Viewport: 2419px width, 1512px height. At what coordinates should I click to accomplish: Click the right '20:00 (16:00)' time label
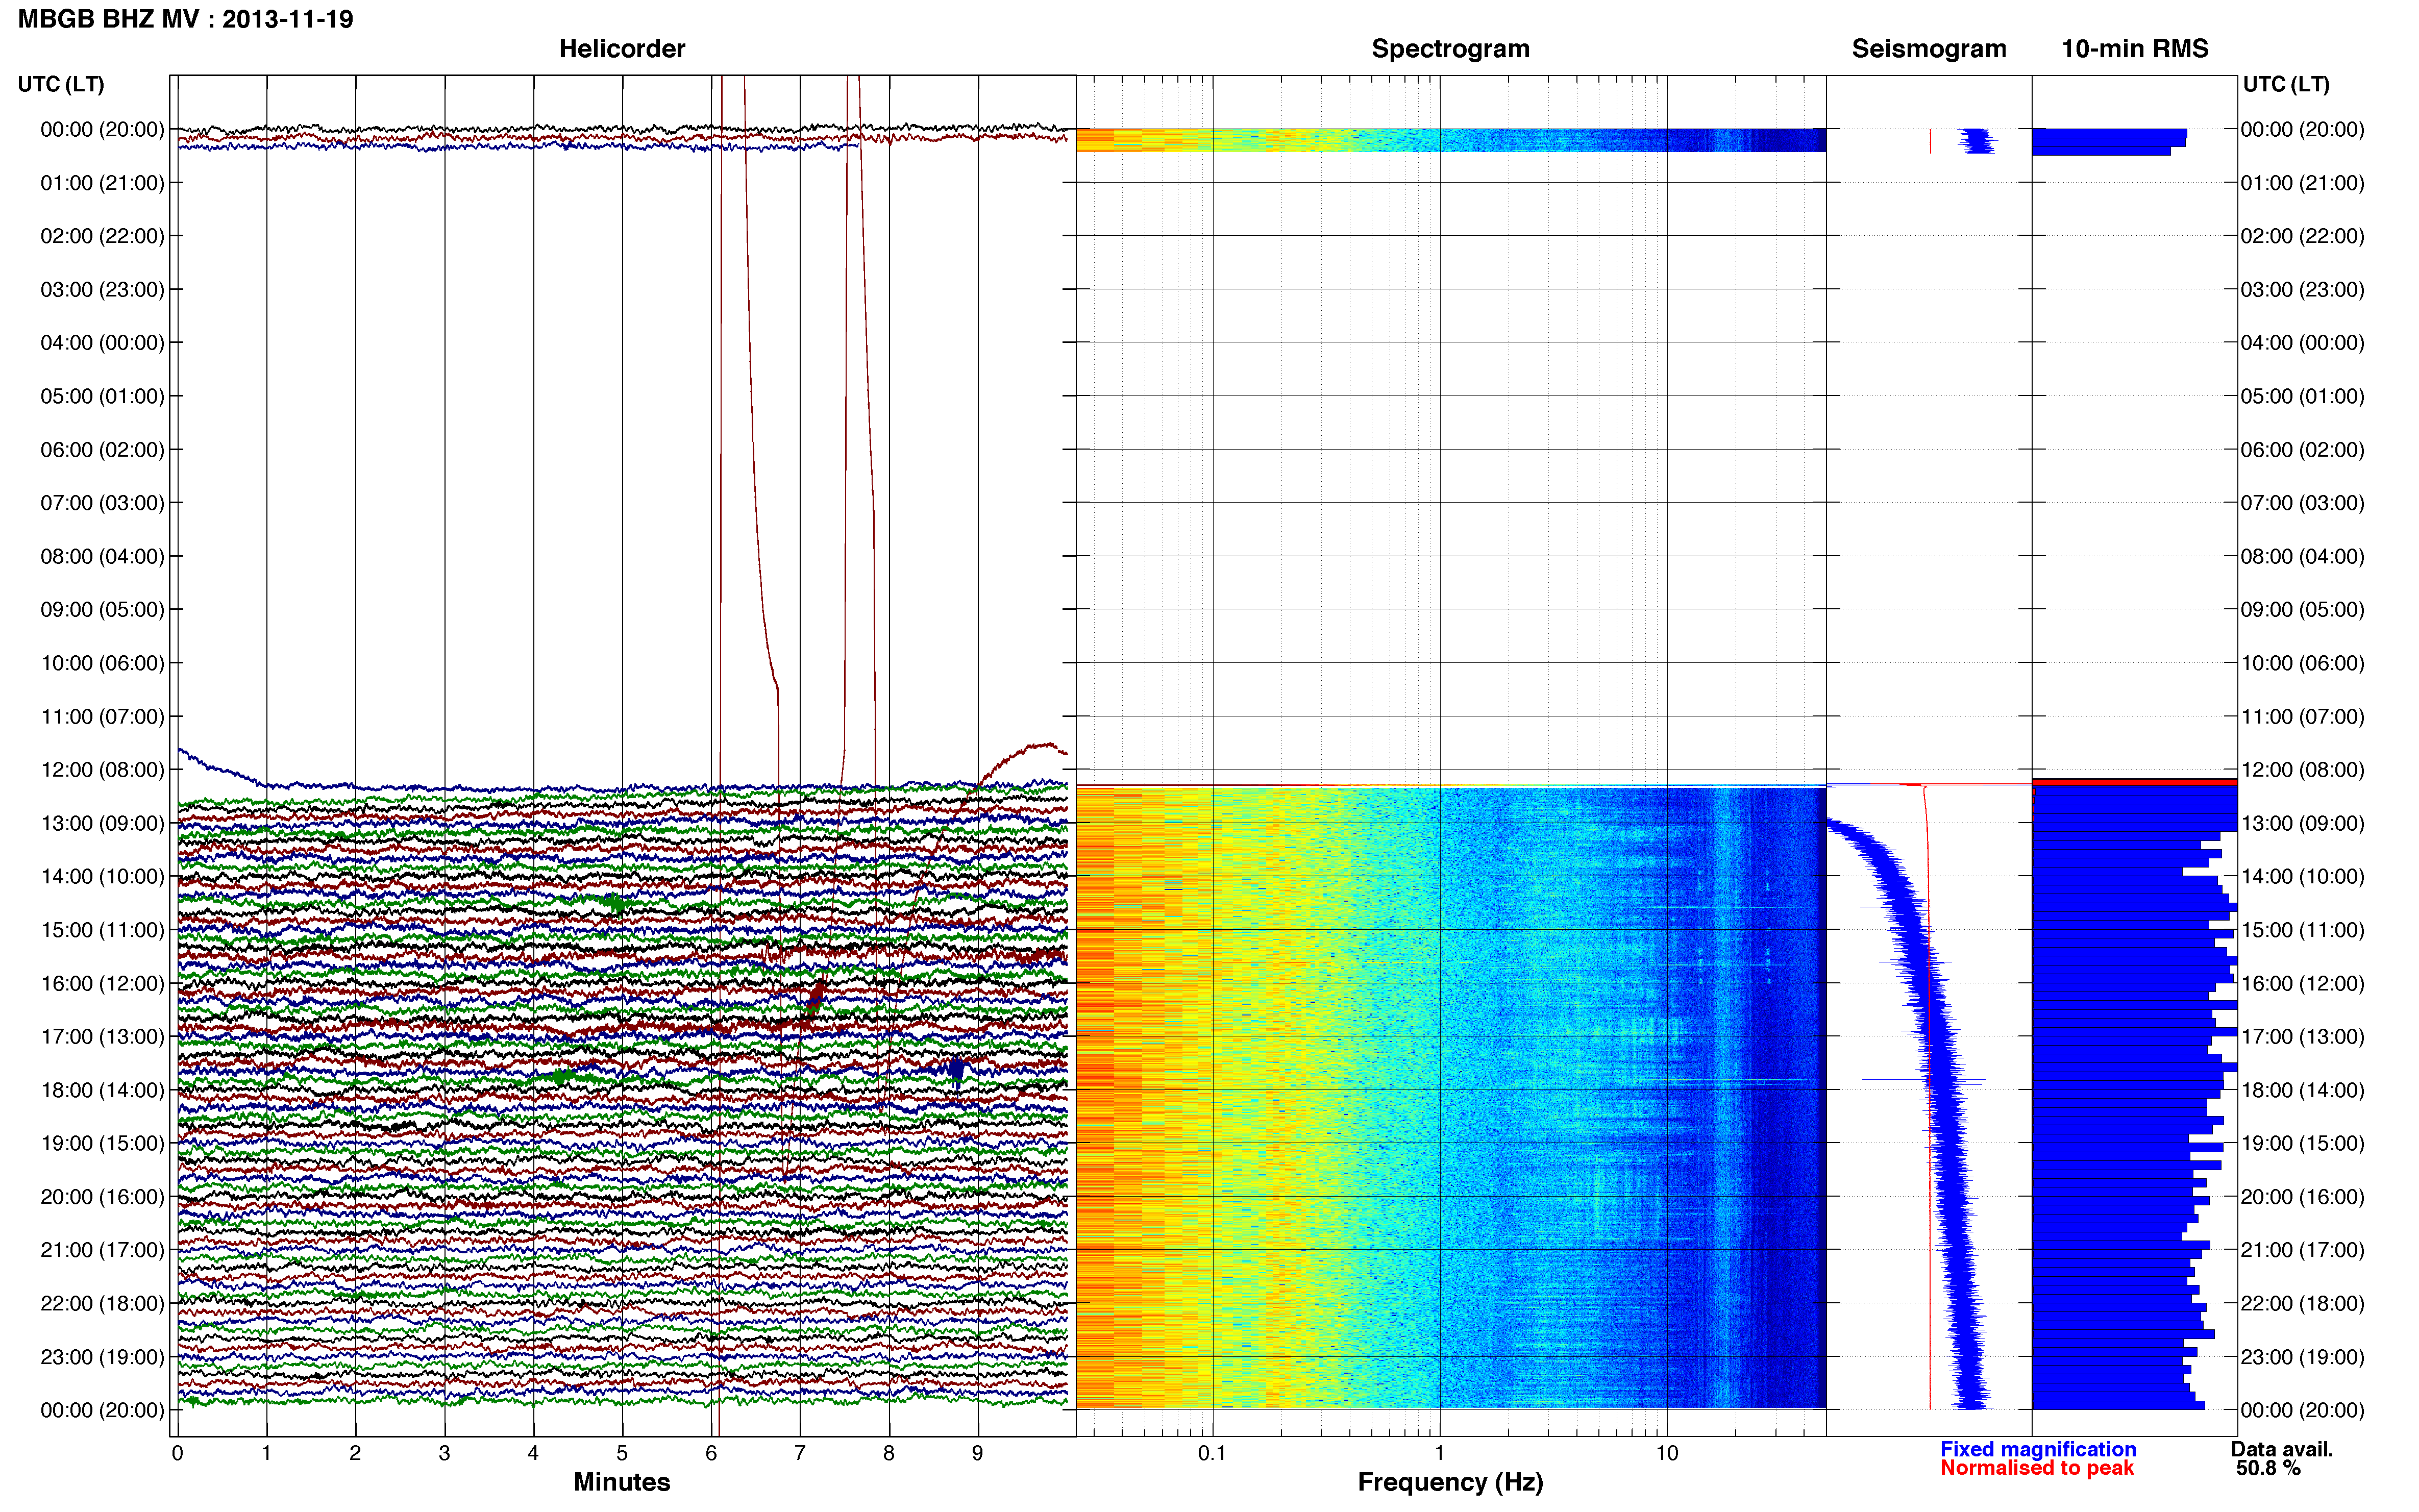pos(2303,1197)
